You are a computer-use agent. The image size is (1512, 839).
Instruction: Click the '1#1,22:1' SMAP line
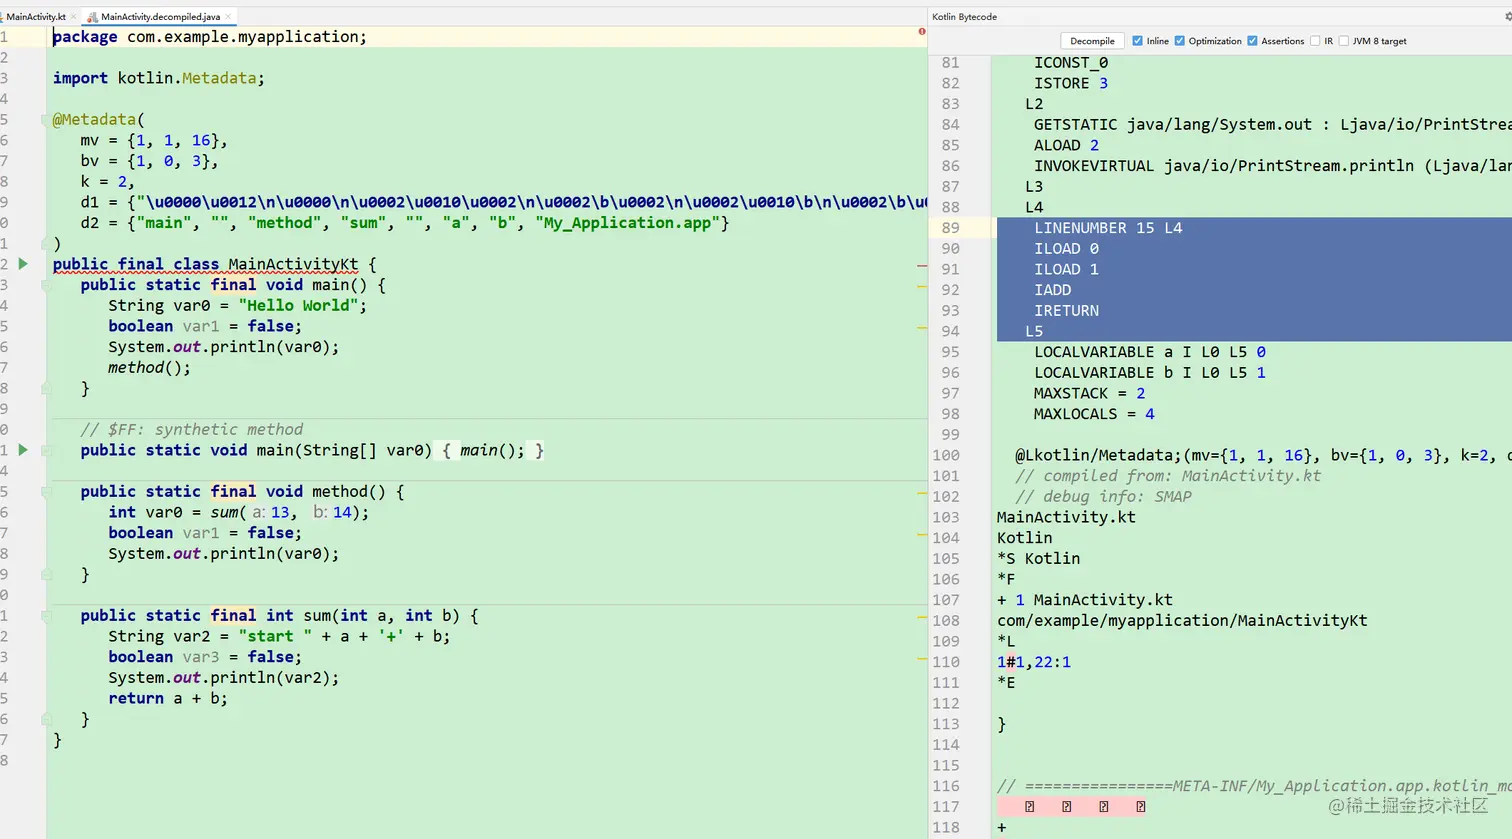pos(1034,662)
